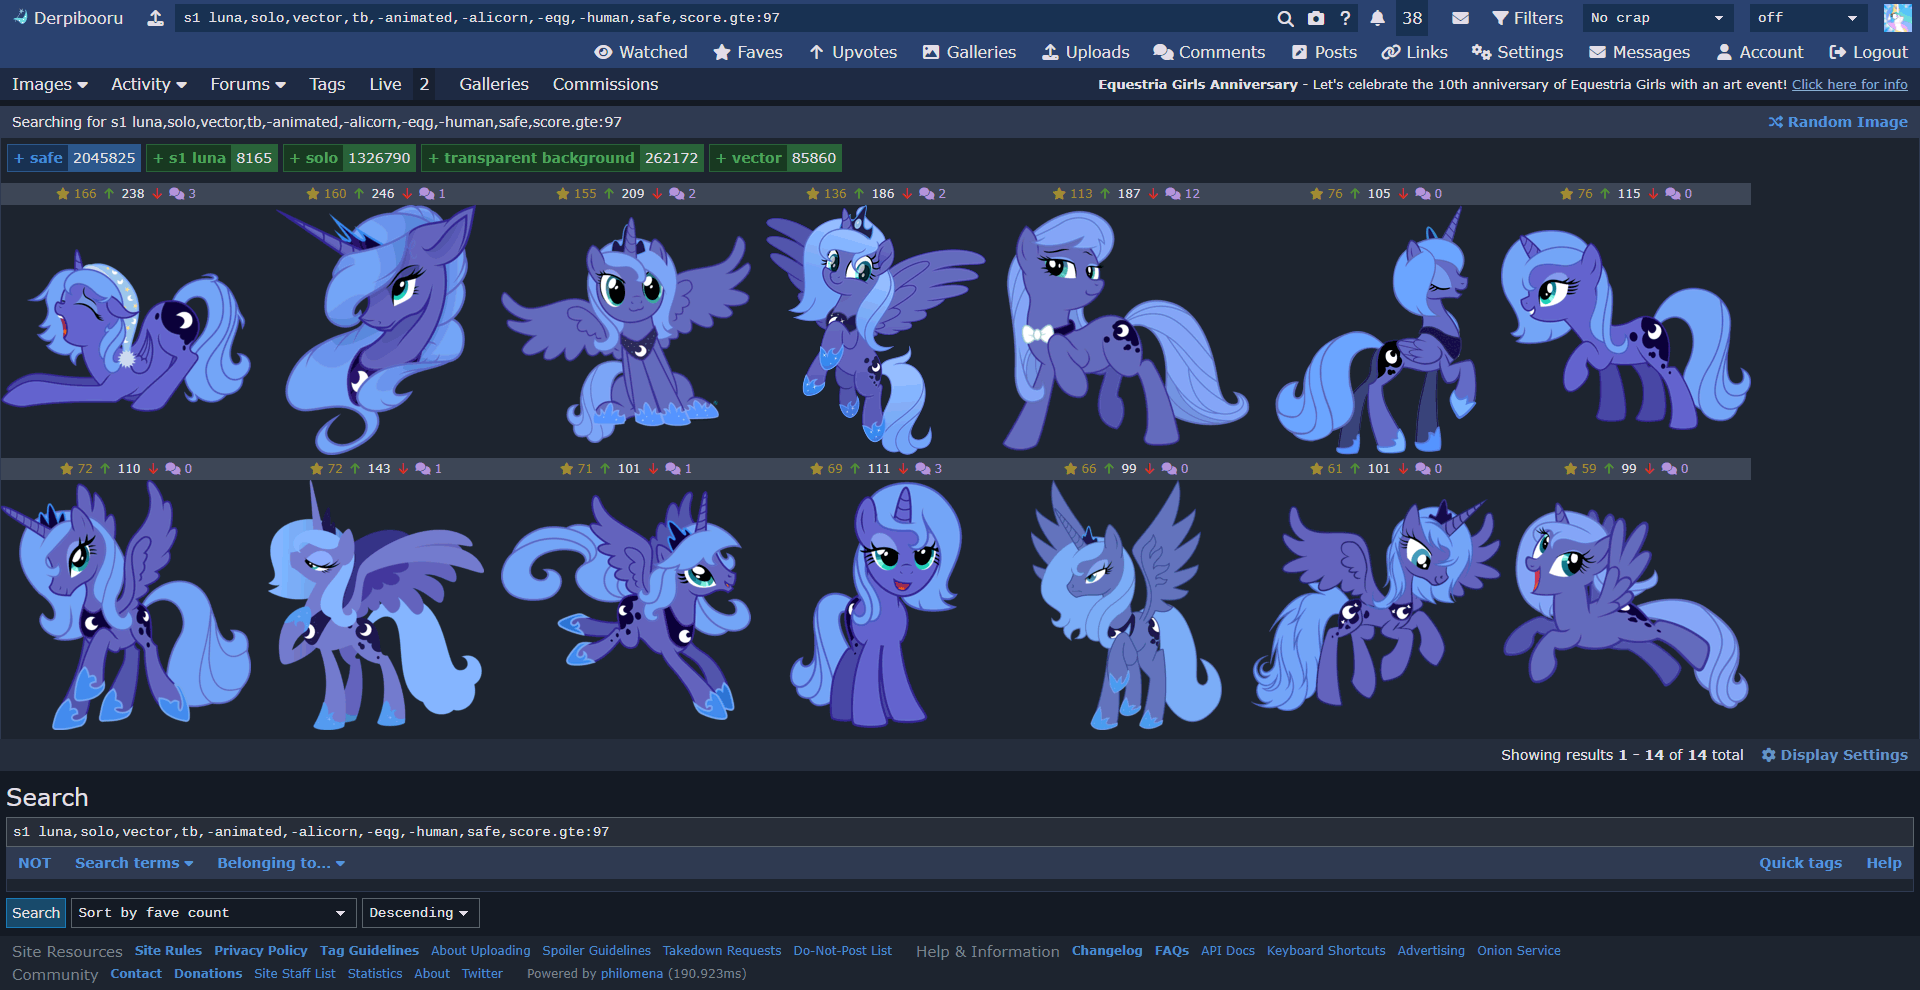Open the envelope messages icon in header
The image size is (1920, 990).
click(x=1460, y=18)
